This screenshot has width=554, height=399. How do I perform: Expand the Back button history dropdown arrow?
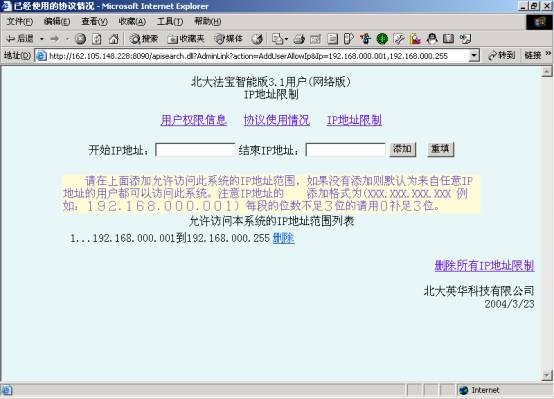tap(42, 39)
